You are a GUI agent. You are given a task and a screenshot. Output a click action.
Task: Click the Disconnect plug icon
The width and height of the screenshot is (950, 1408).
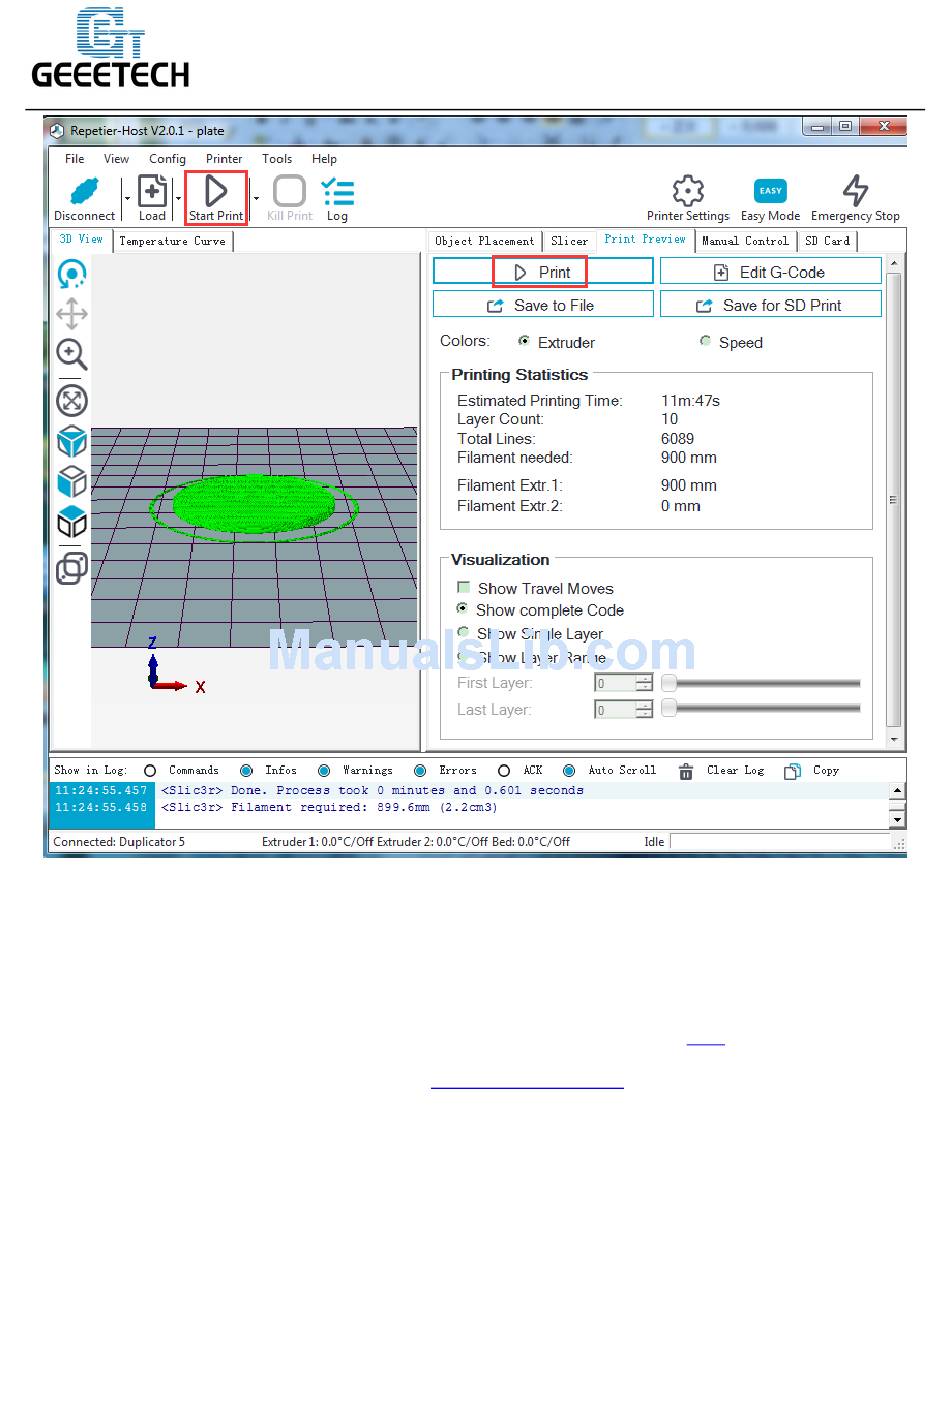[x=84, y=191]
